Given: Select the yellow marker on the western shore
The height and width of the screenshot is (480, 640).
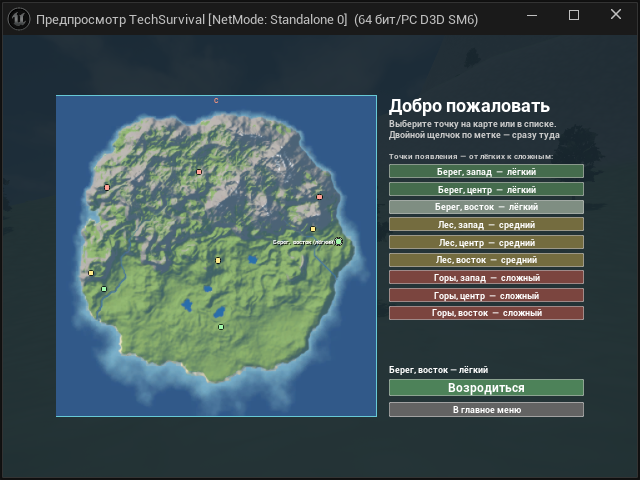Looking at the screenshot, I should point(91,273).
